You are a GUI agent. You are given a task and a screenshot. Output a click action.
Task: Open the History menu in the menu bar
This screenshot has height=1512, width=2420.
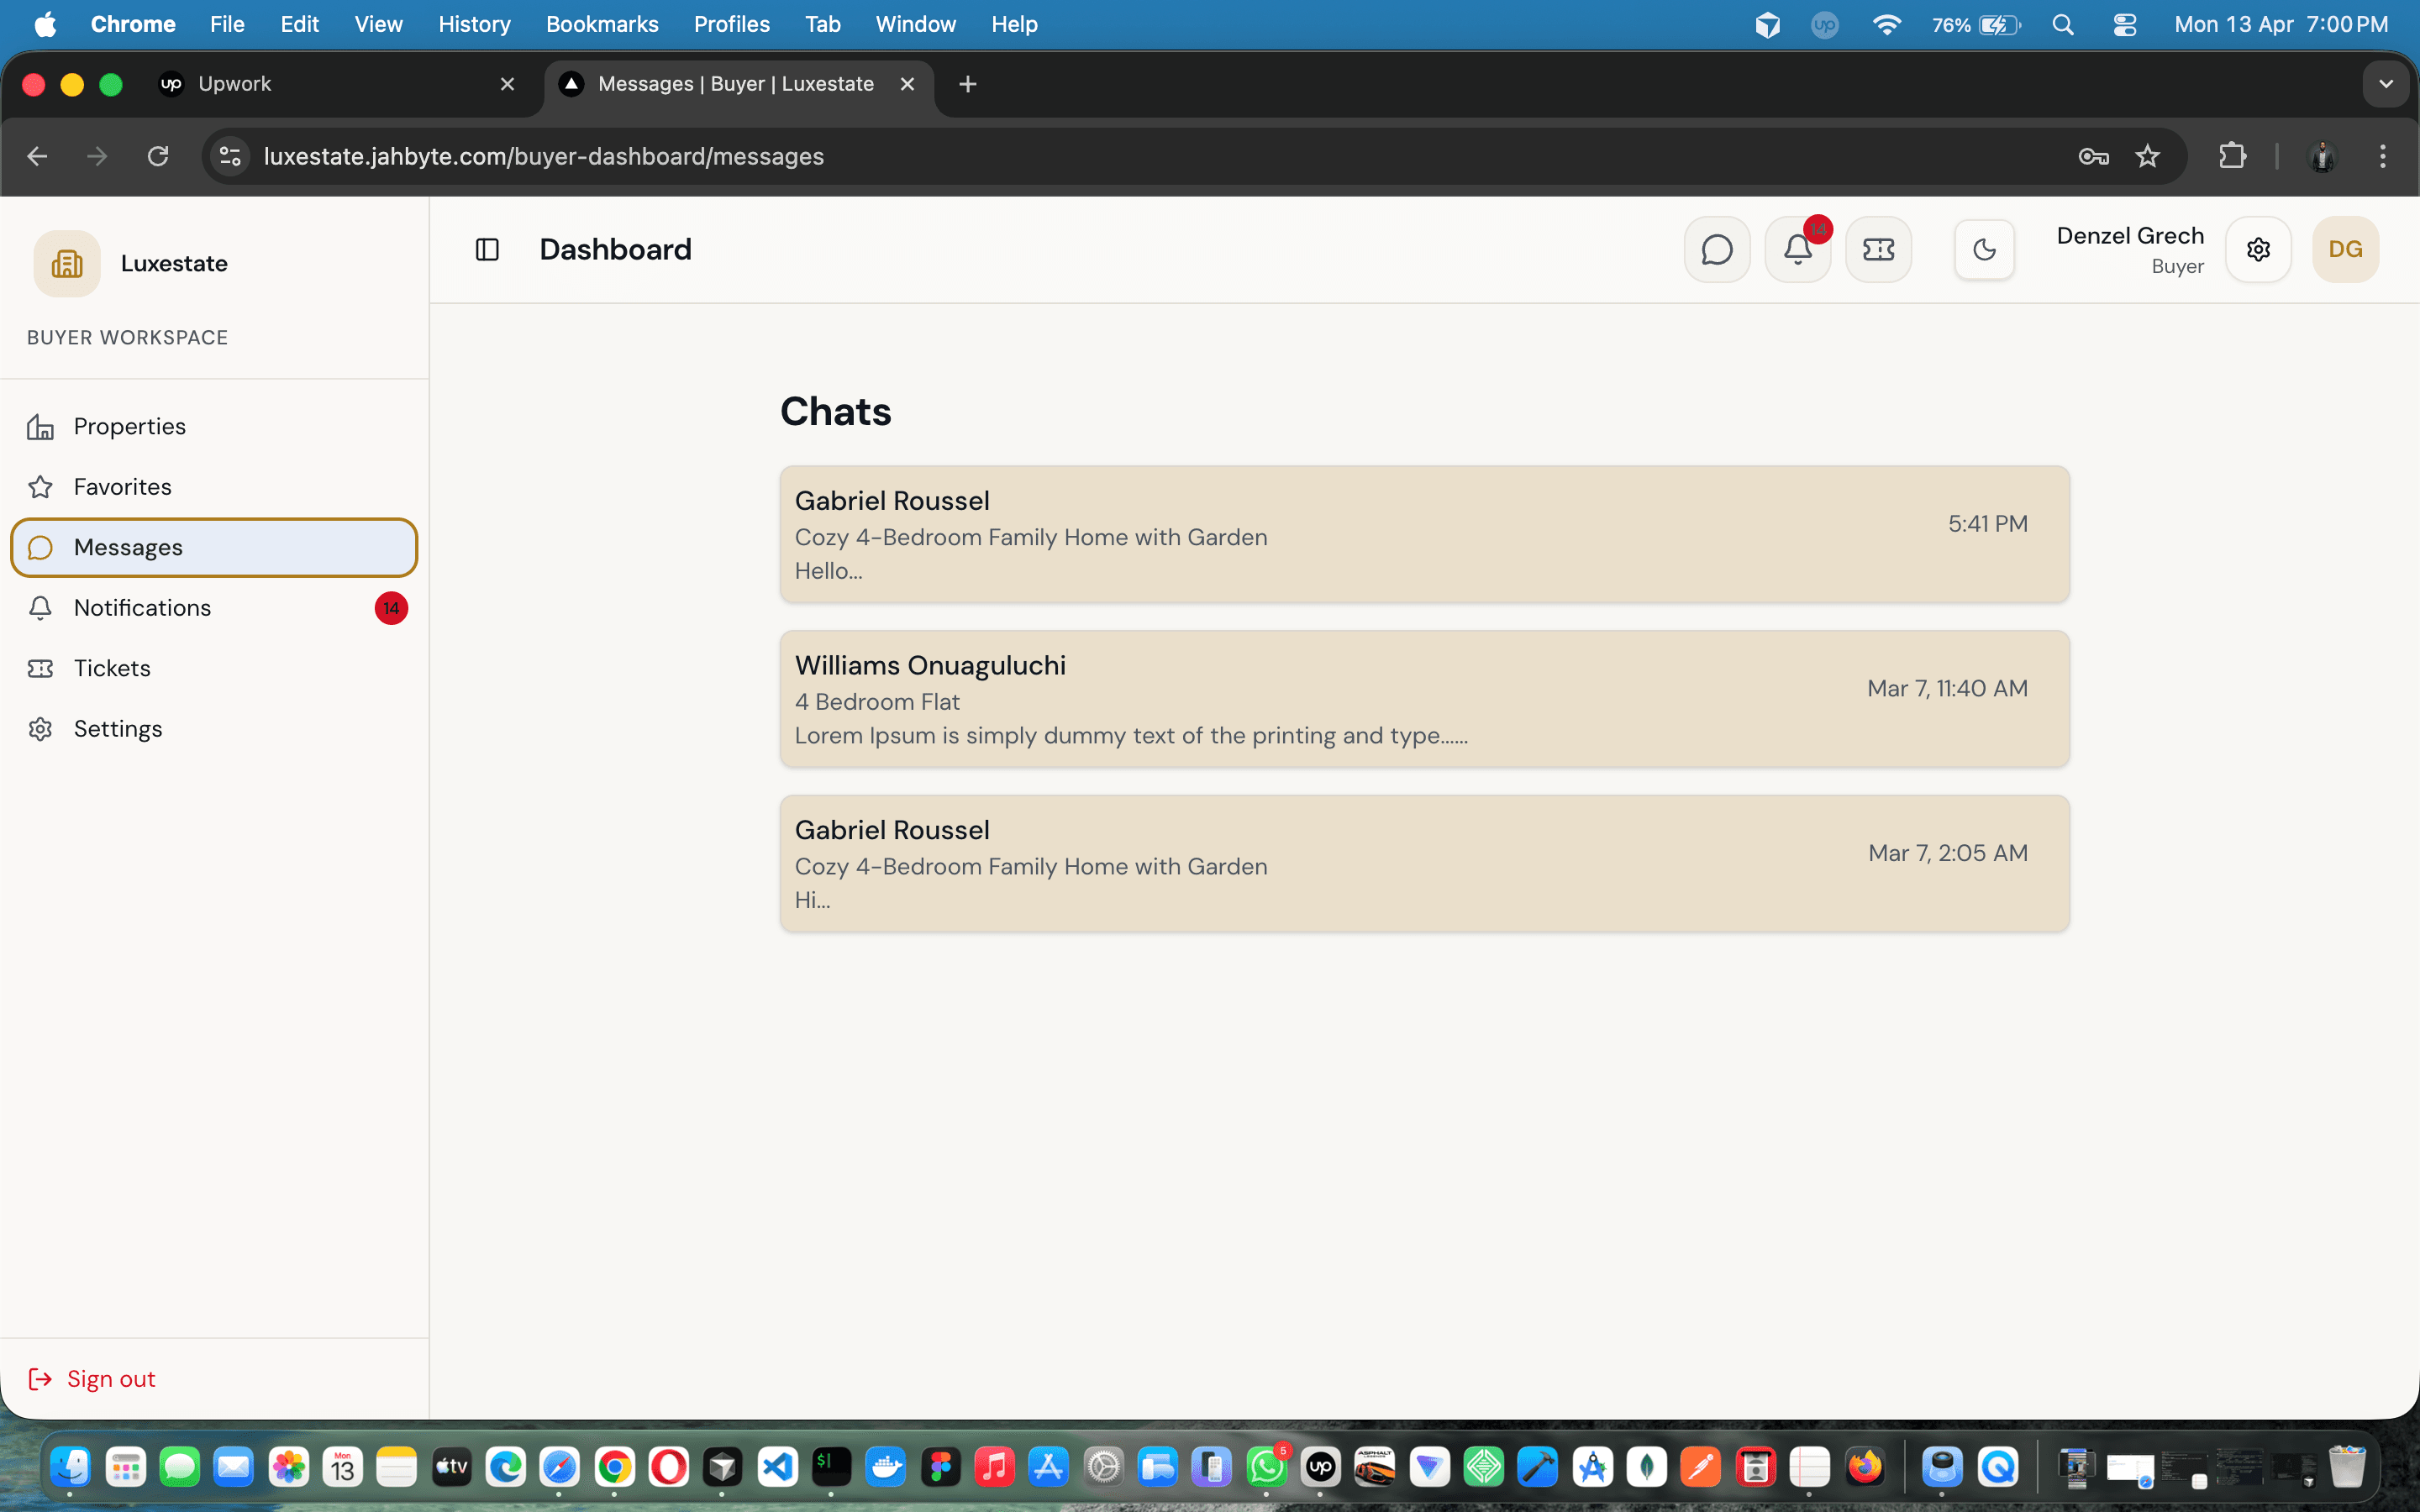474,24
